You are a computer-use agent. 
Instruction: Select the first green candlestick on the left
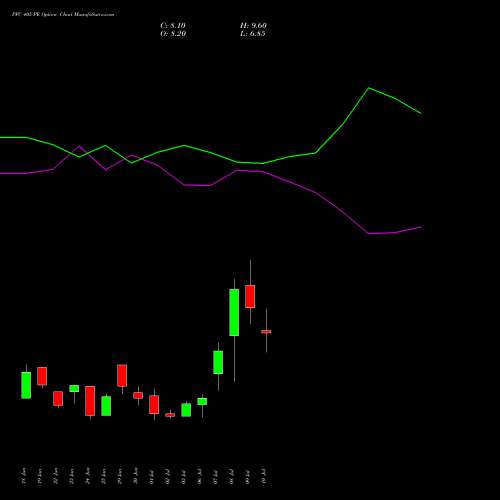click(26, 385)
